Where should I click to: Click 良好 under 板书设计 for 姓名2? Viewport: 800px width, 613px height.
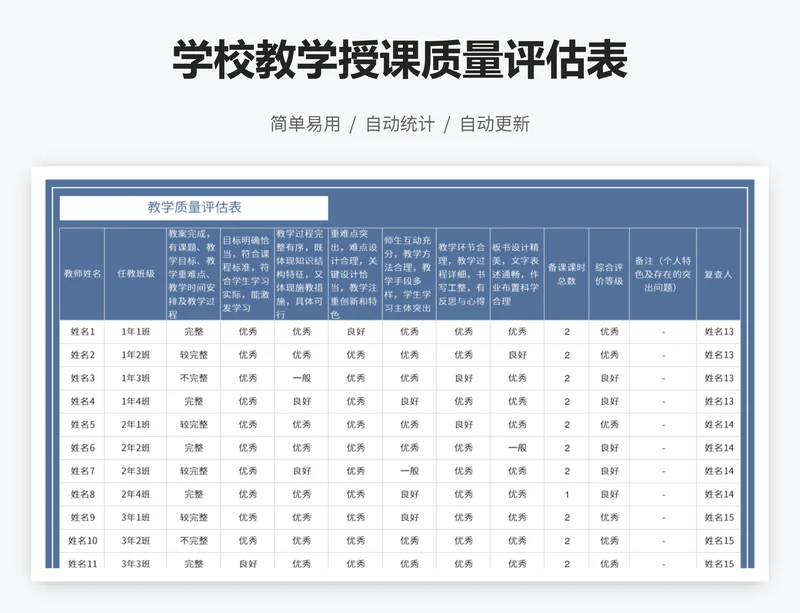(517, 355)
